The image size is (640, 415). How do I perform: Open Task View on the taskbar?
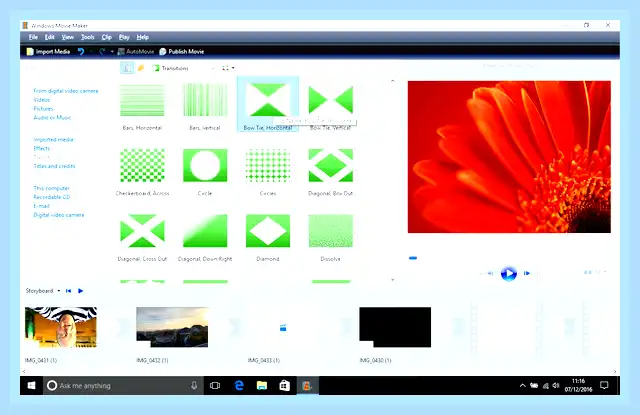pyautogui.click(x=215, y=386)
